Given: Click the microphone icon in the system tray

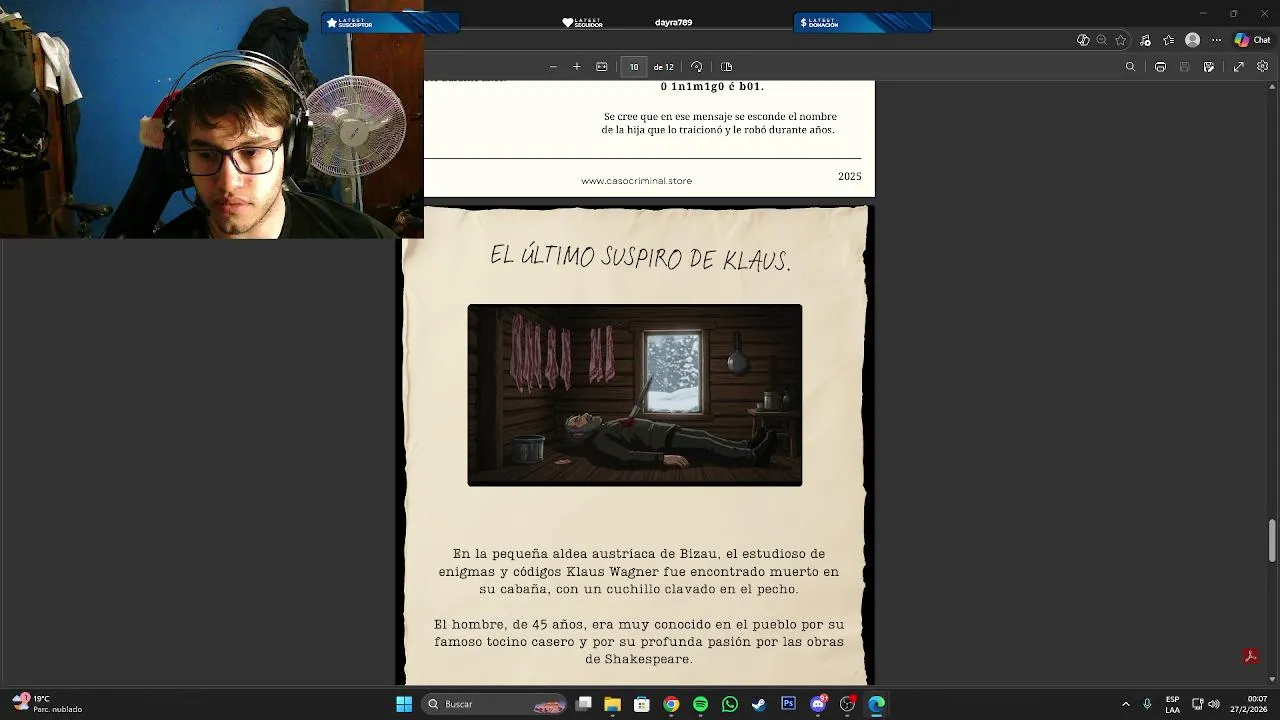Looking at the screenshot, I should 1147,704.
